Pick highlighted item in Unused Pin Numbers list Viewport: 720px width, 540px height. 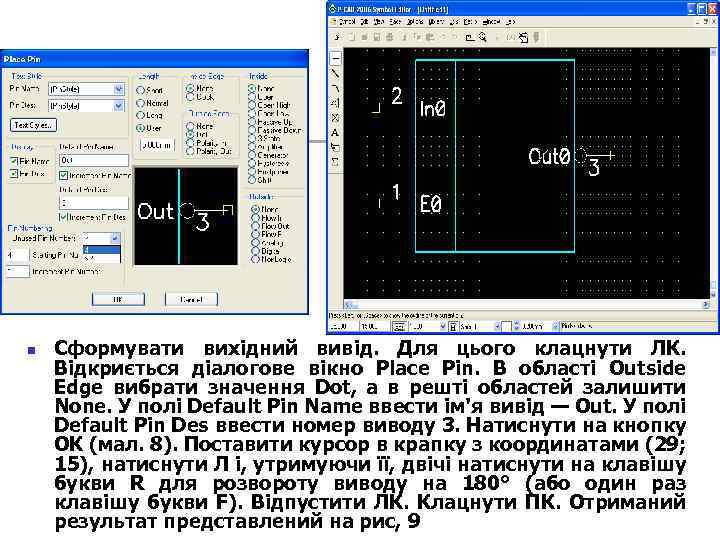(101, 250)
